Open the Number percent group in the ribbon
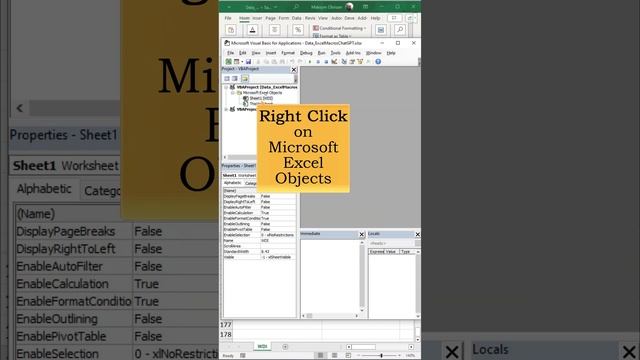Viewport: 640px width, 360px height. [298, 30]
